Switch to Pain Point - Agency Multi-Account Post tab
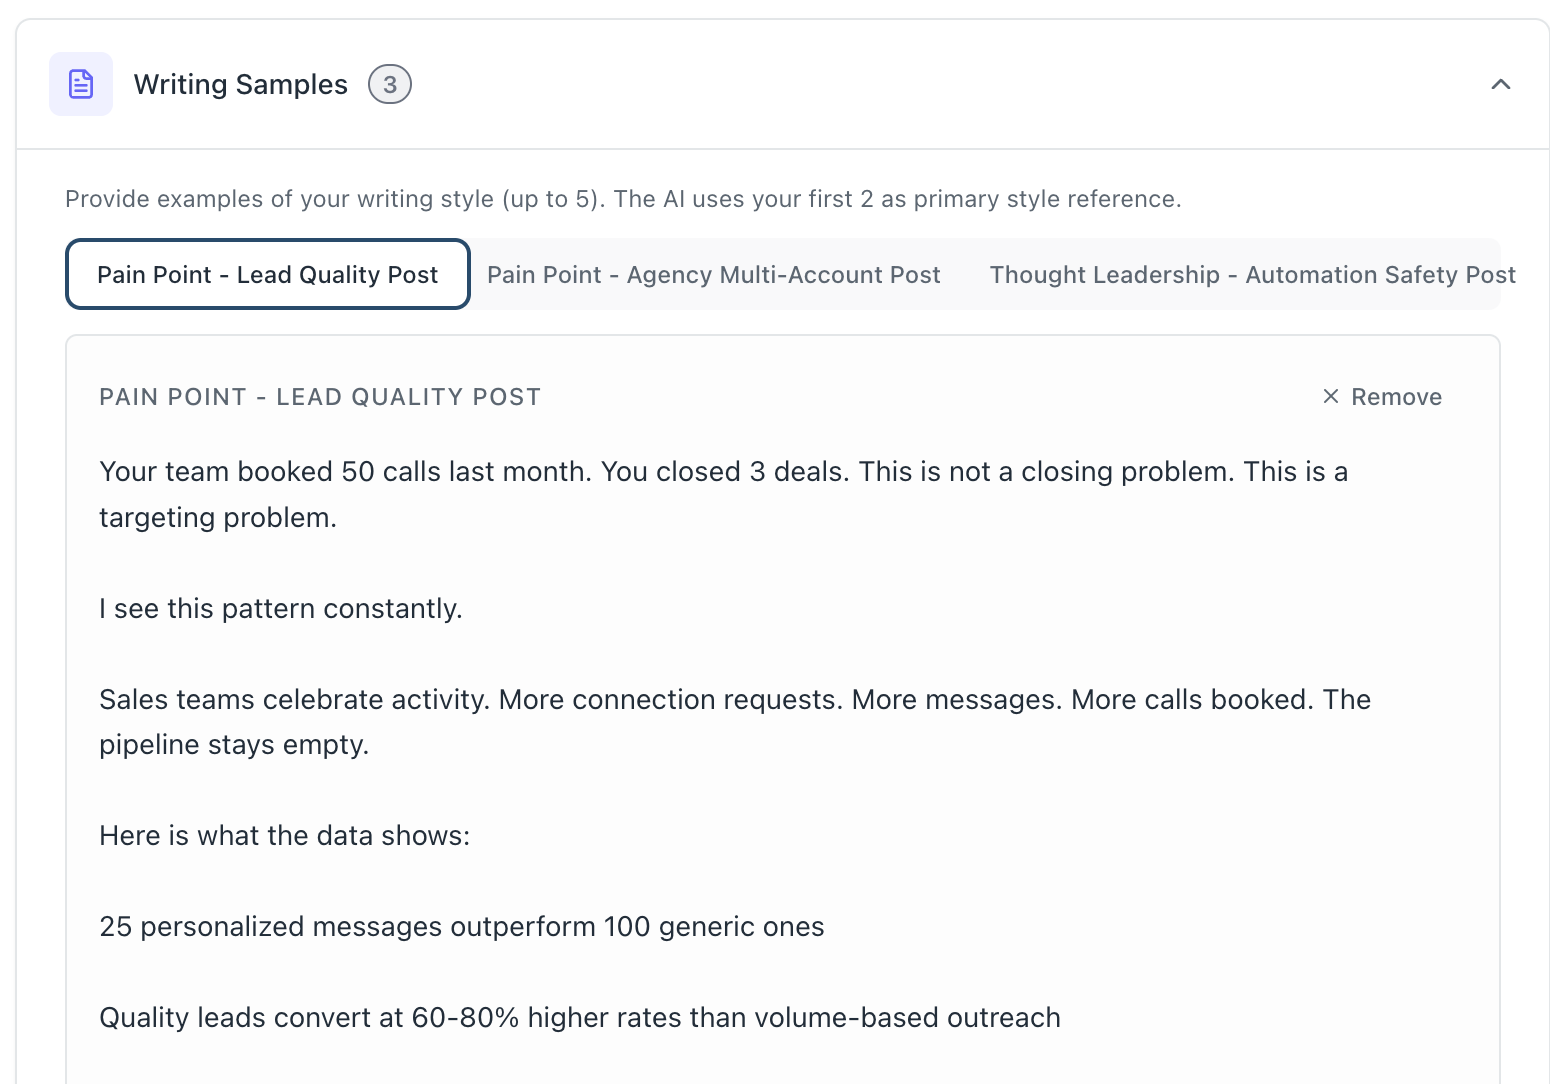This screenshot has height=1084, width=1550. point(713,275)
